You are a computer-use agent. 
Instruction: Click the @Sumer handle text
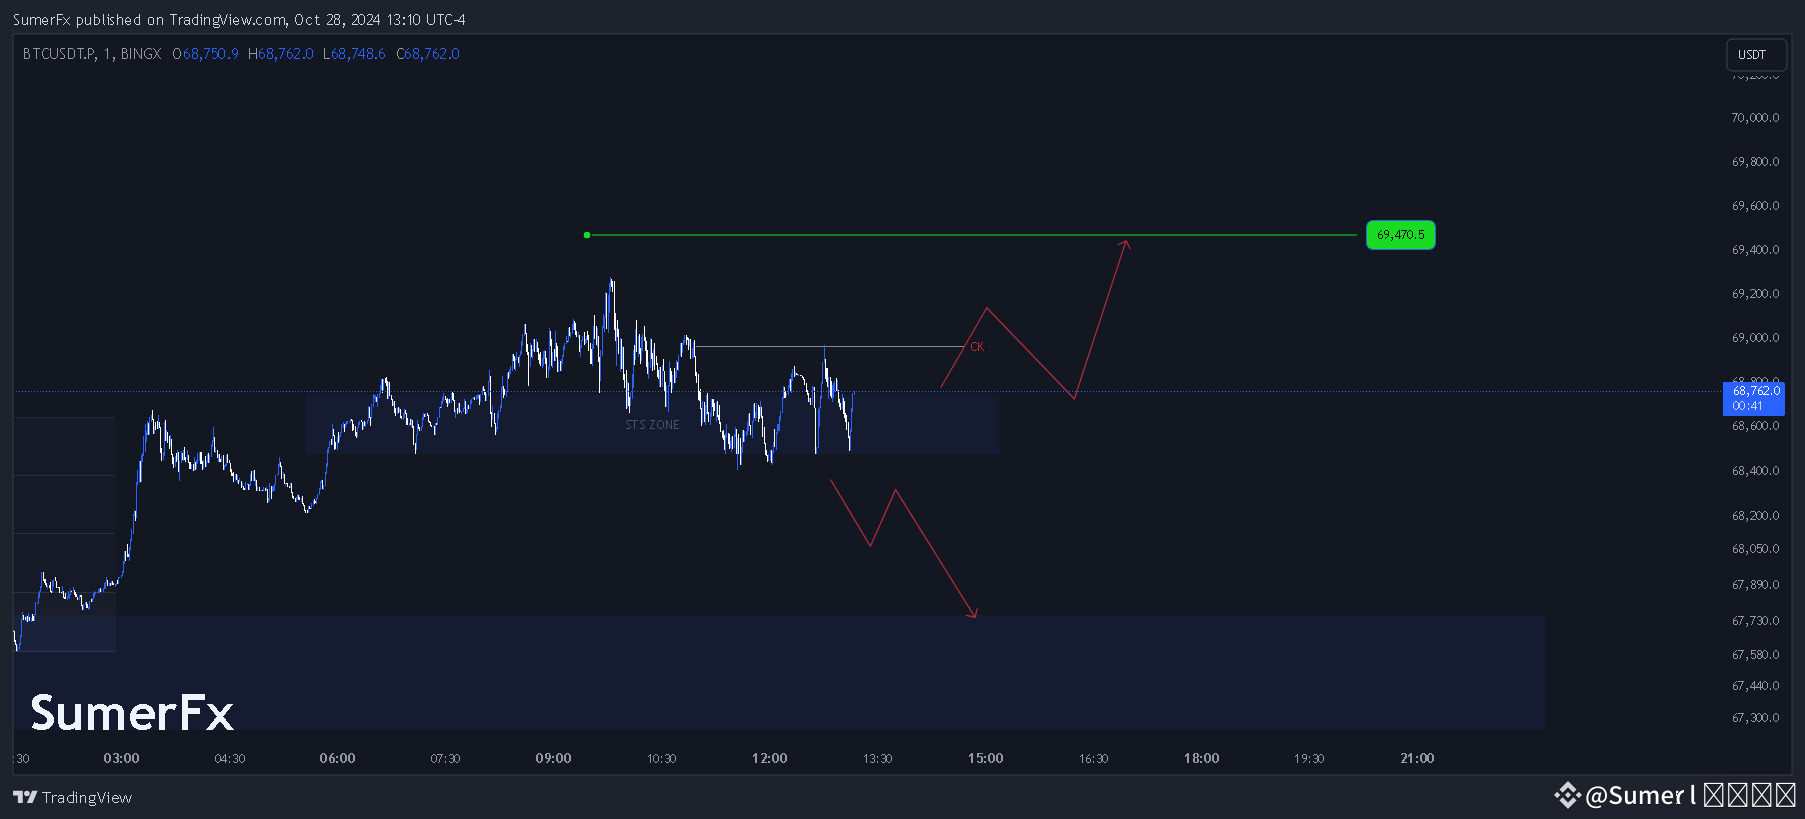click(1636, 795)
